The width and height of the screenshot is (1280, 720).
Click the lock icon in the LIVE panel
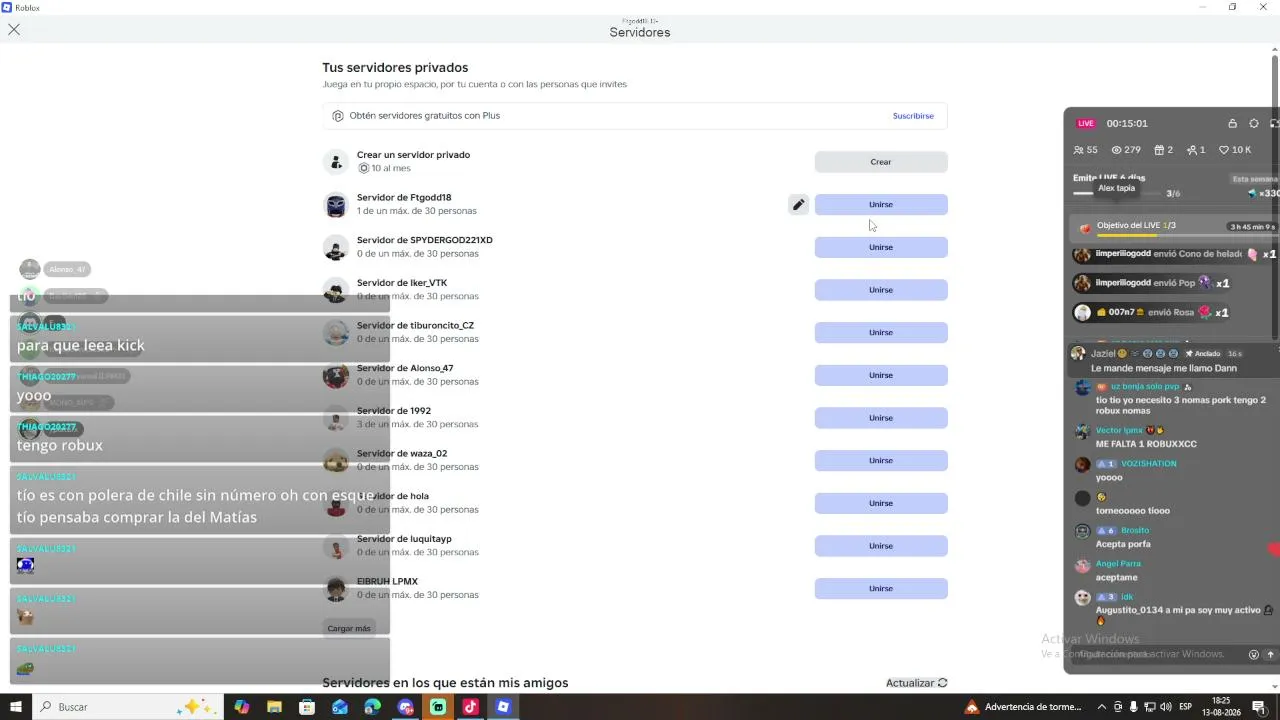1232,124
